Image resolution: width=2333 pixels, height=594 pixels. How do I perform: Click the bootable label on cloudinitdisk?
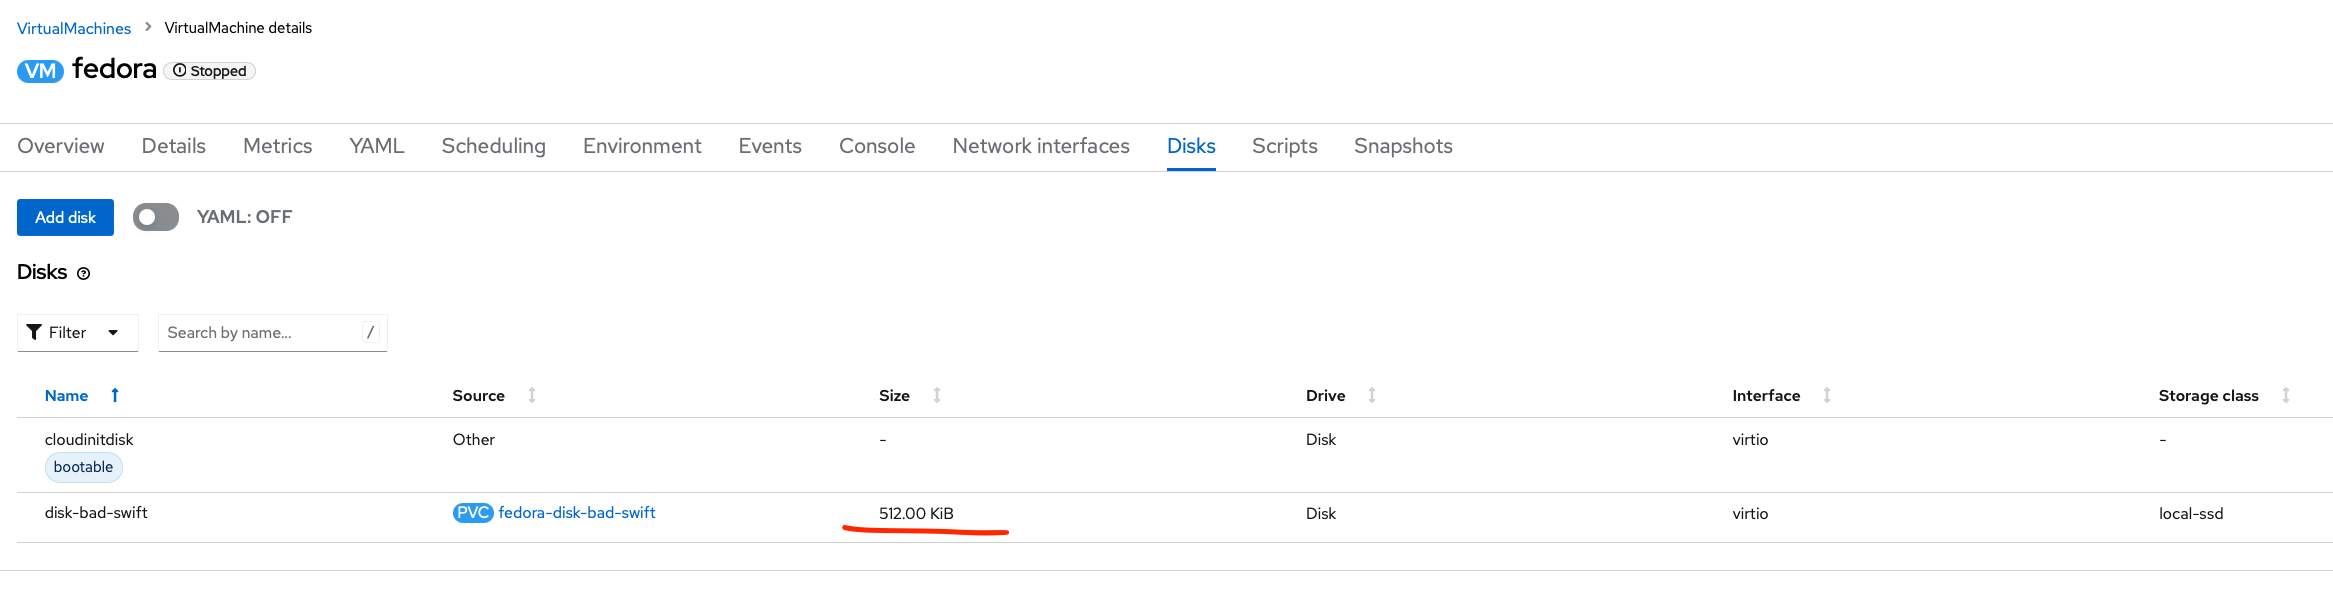pyautogui.click(x=83, y=467)
